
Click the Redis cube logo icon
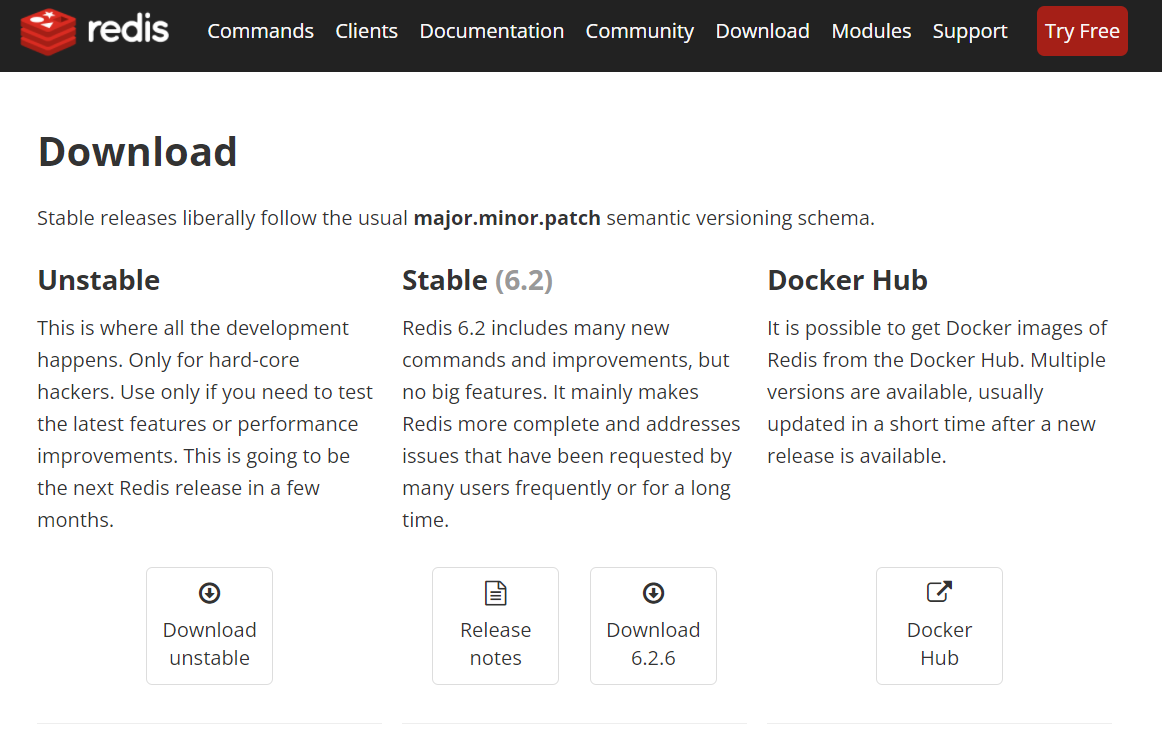pos(48,31)
